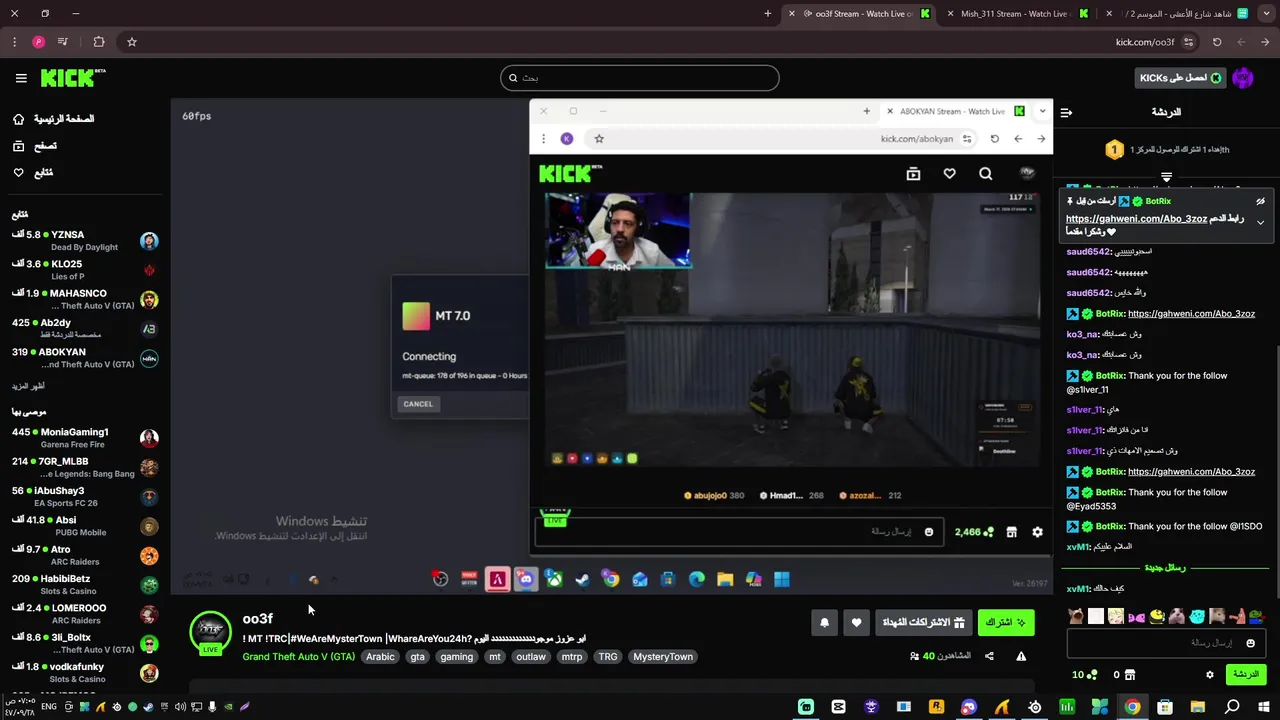The image size is (1280, 720).
Task: Click the Kick search field
Action: [x=640, y=78]
